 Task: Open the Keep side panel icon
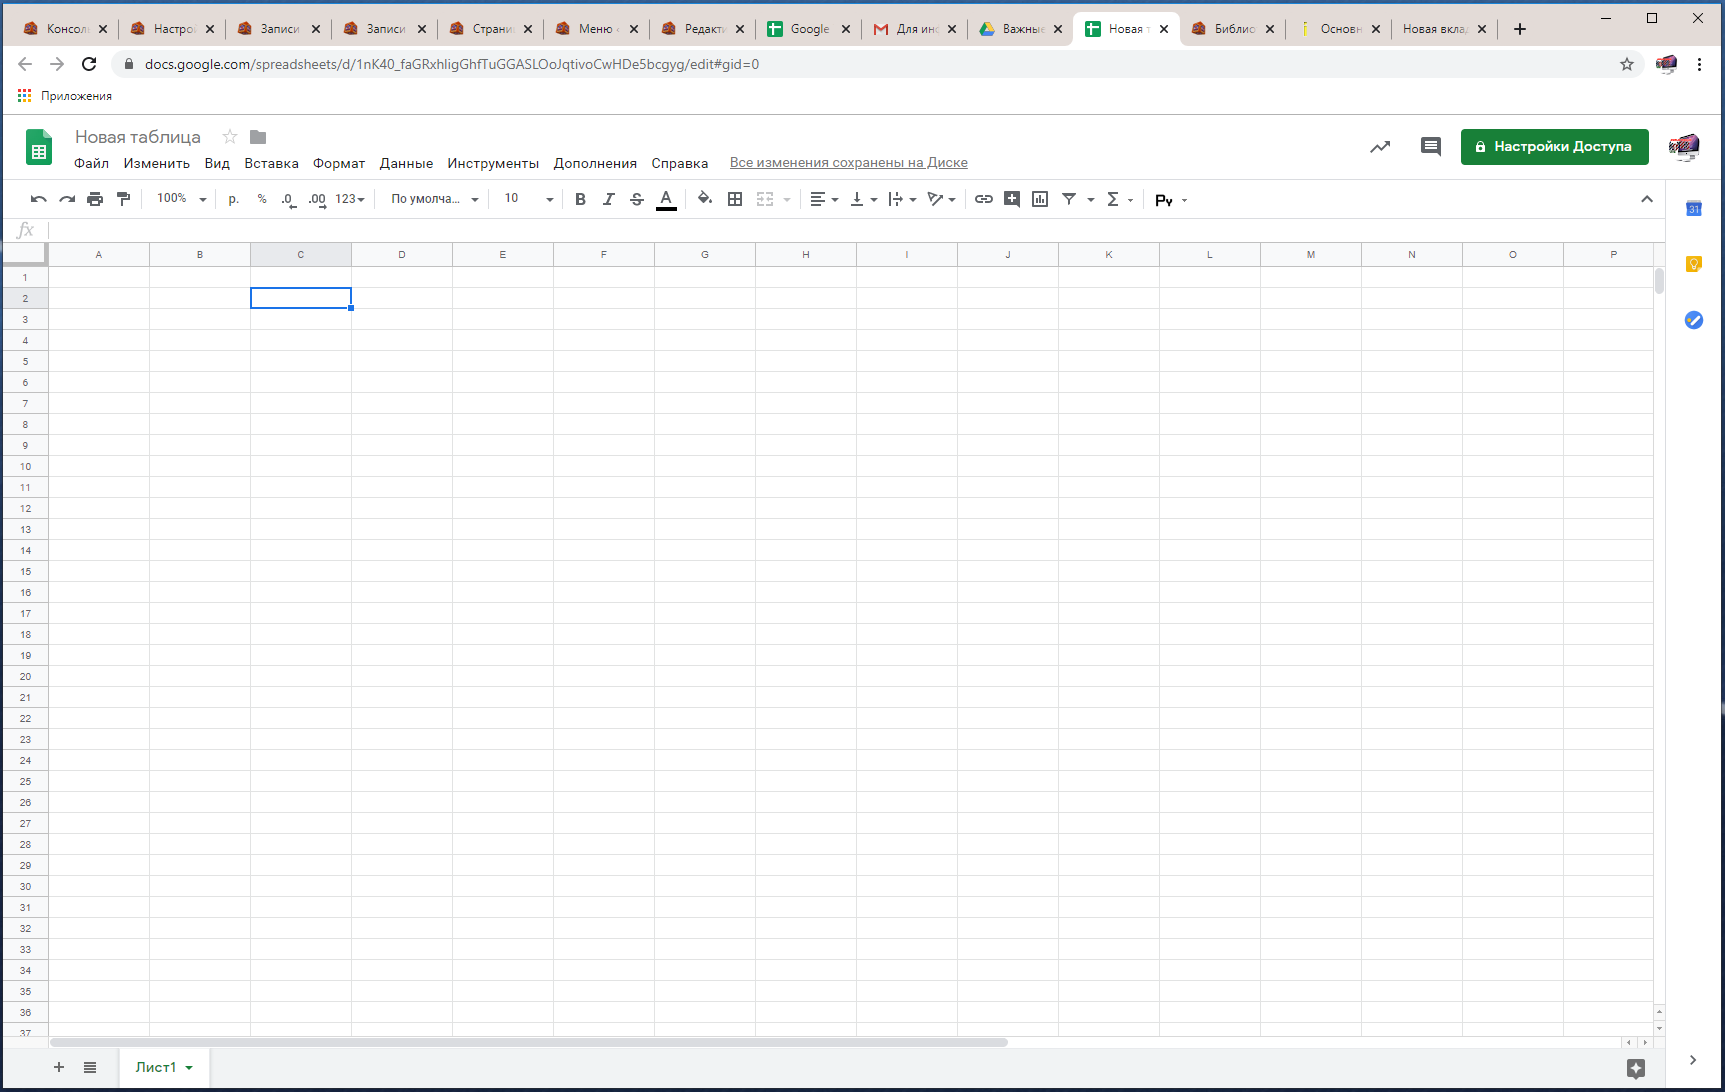pyautogui.click(x=1694, y=264)
